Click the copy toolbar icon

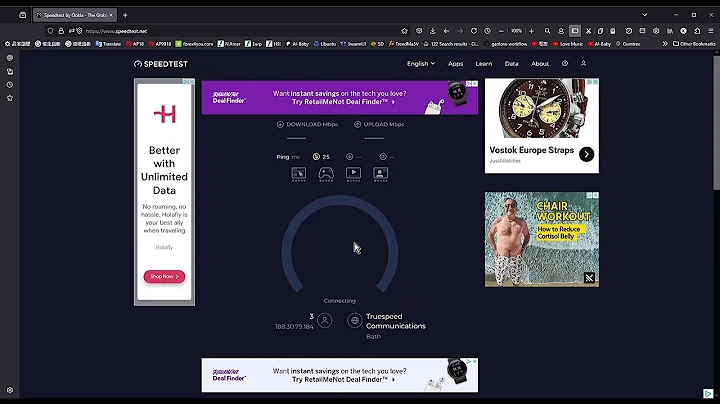tap(600, 31)
